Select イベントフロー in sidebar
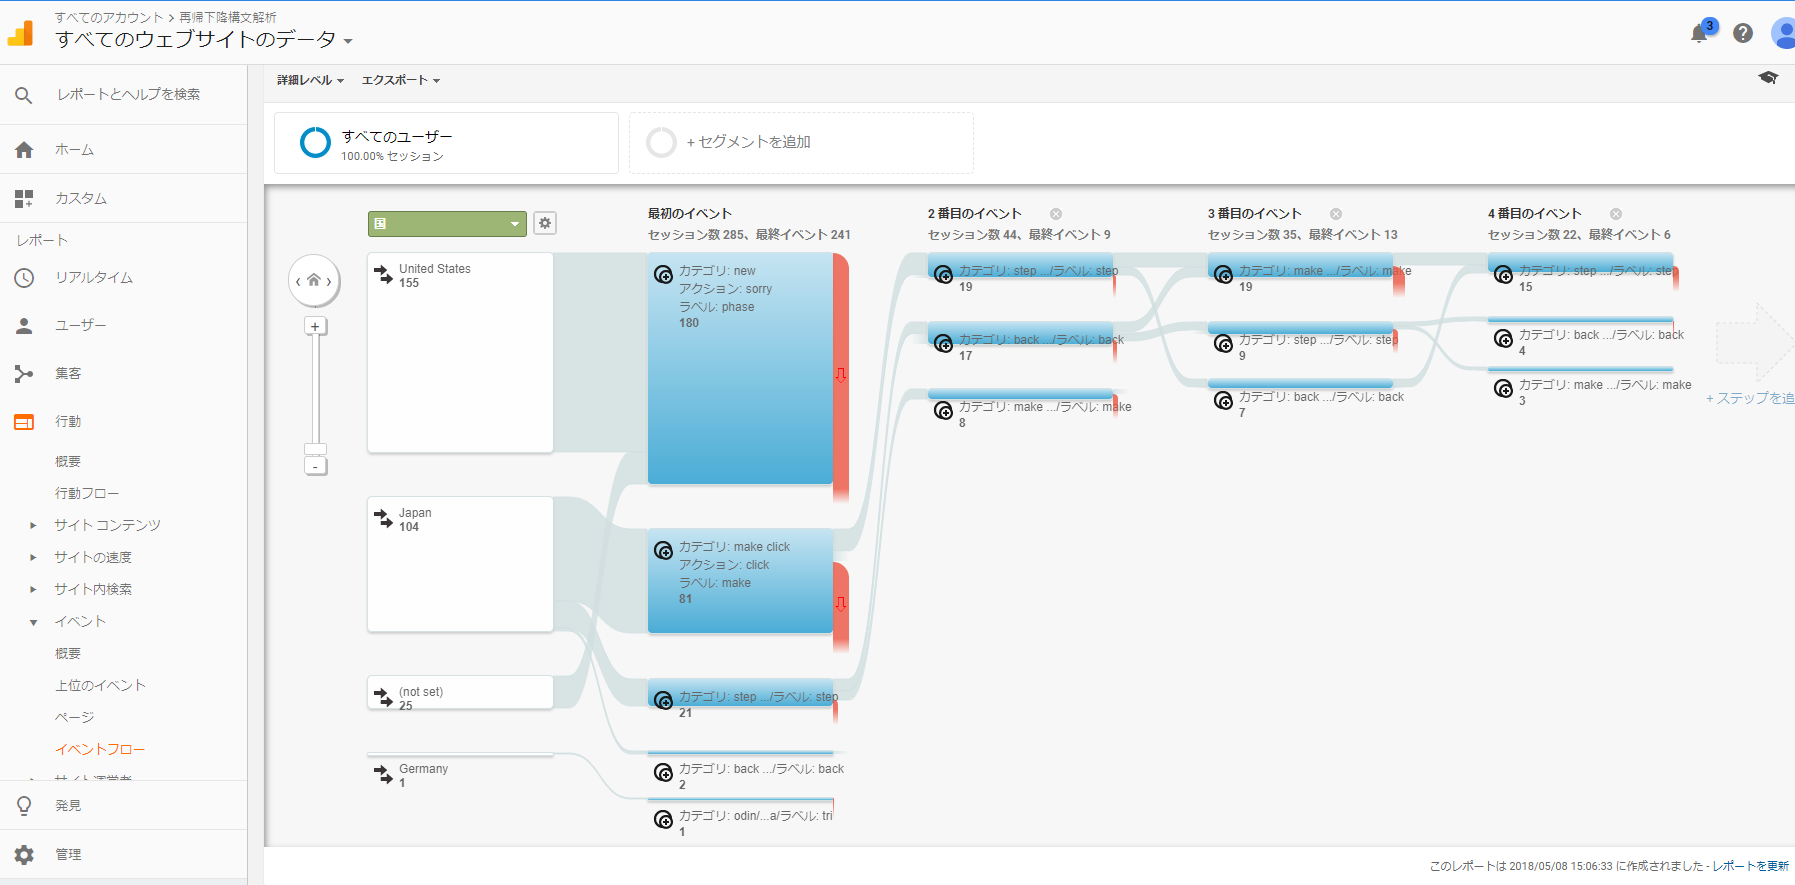 tap(100, 749)
